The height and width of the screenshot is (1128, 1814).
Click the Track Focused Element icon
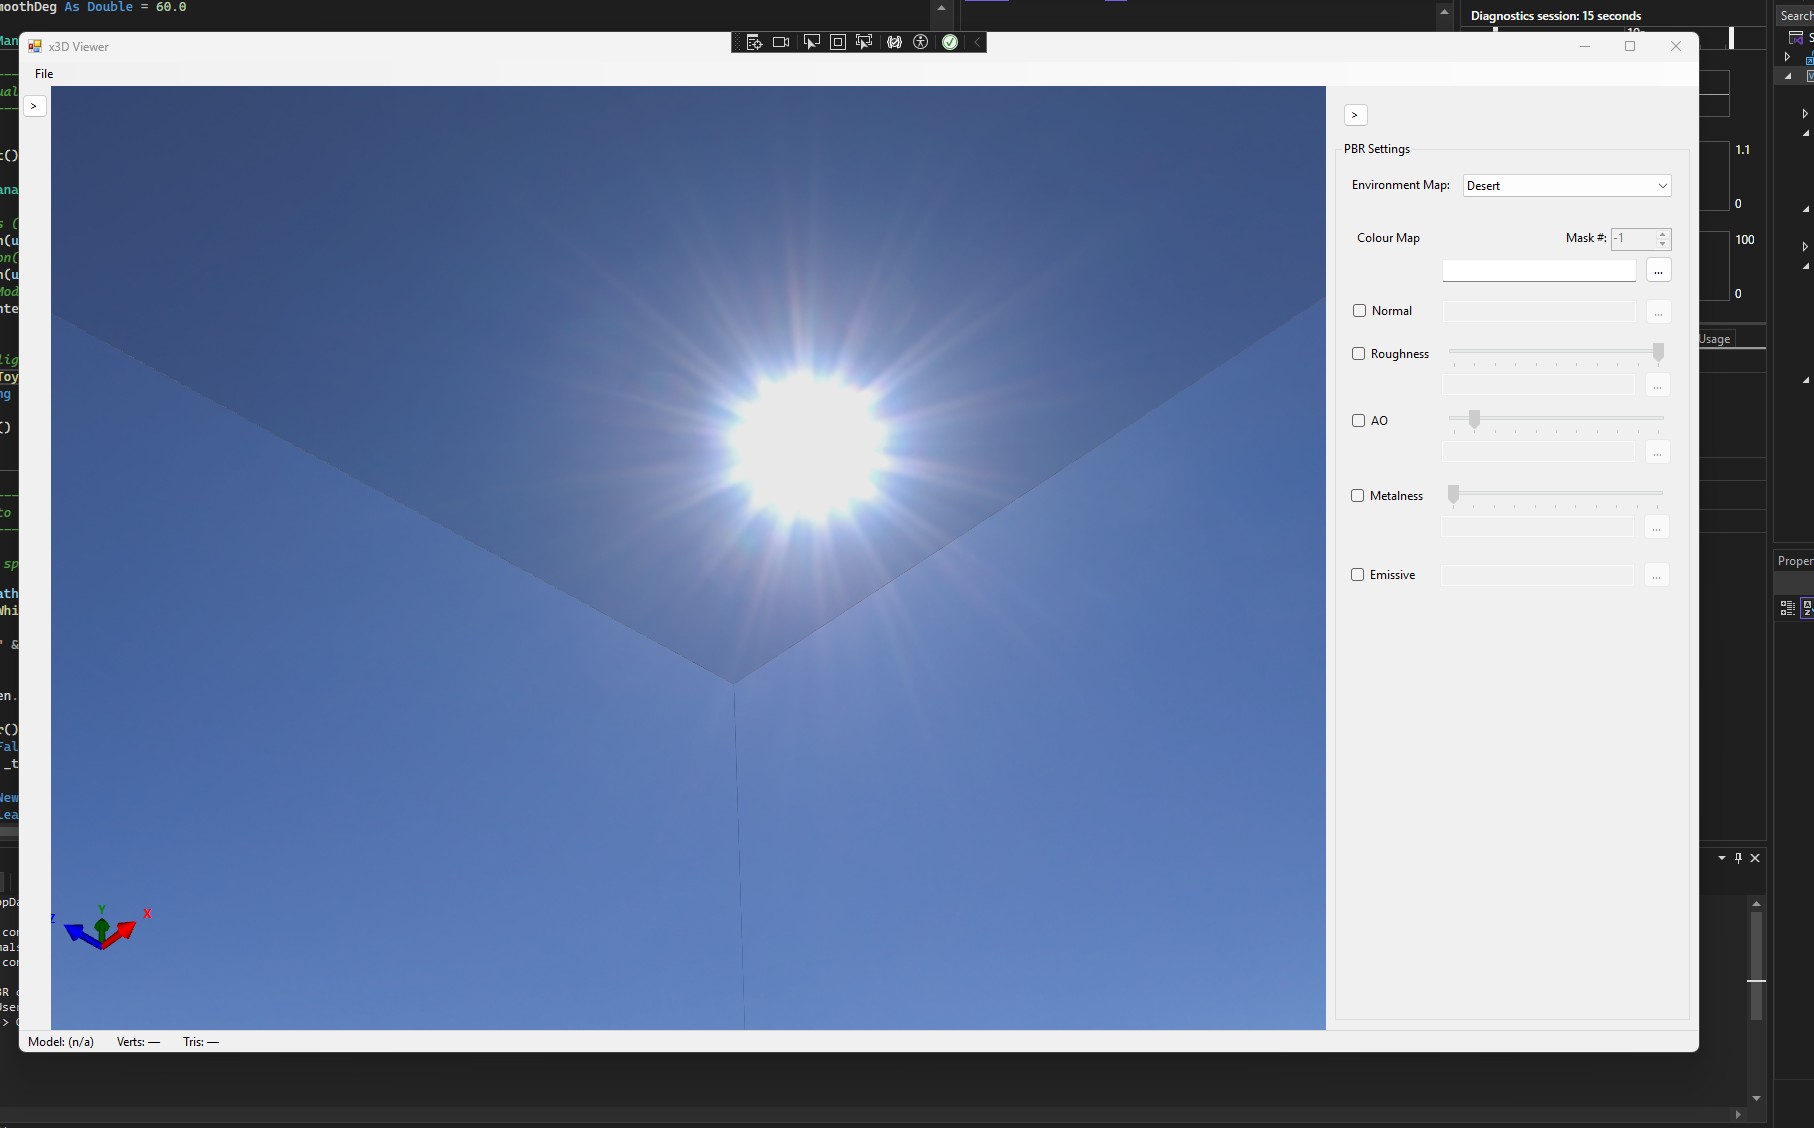point(864,42)
